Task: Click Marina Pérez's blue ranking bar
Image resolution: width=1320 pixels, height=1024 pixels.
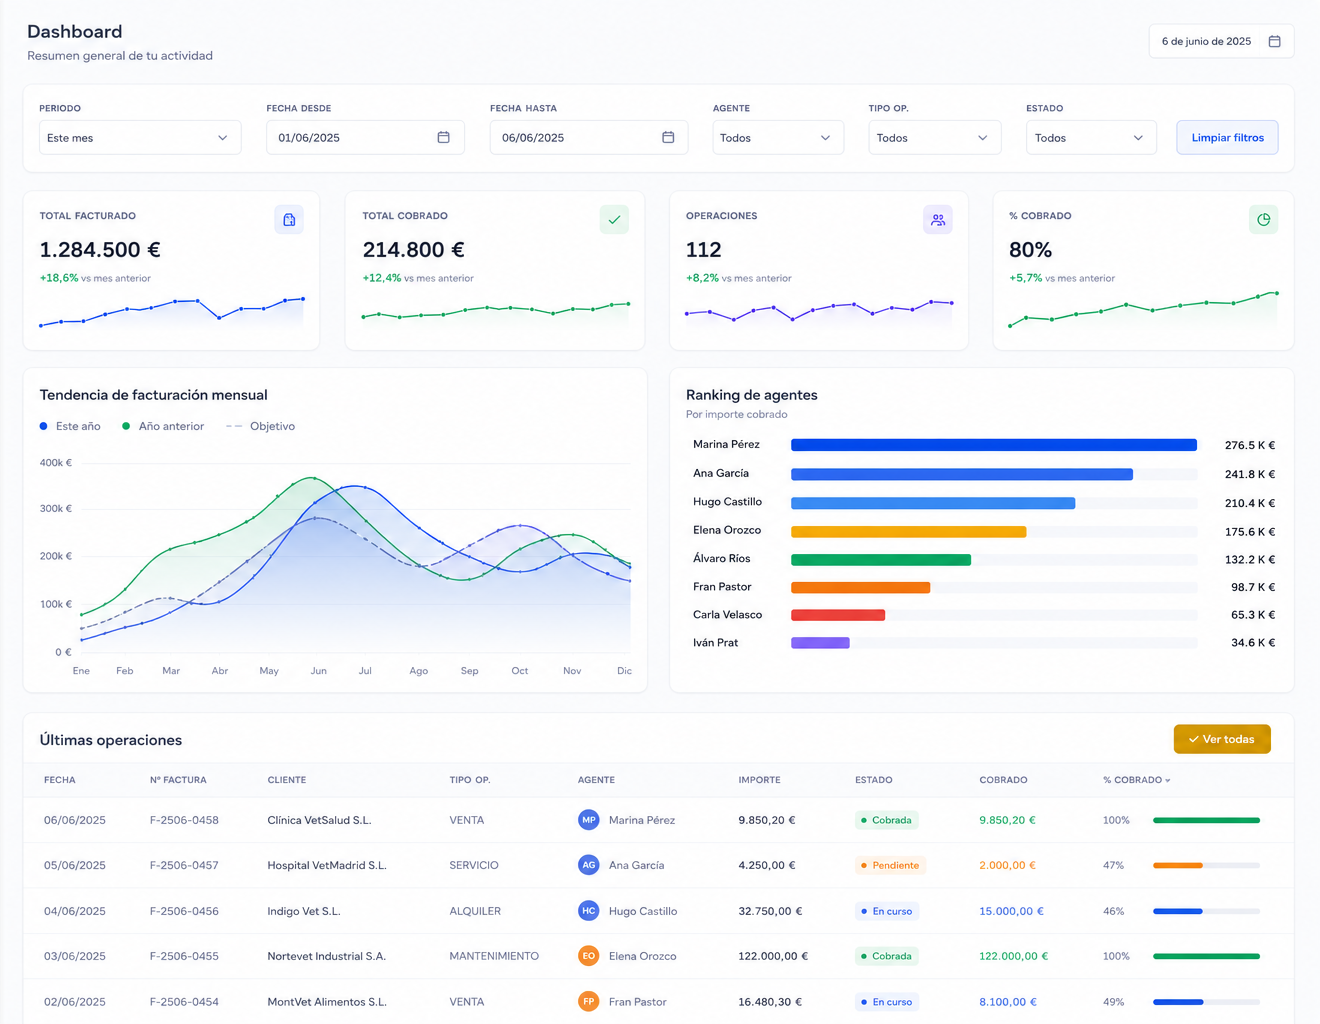Action: (x=994, y=445)
